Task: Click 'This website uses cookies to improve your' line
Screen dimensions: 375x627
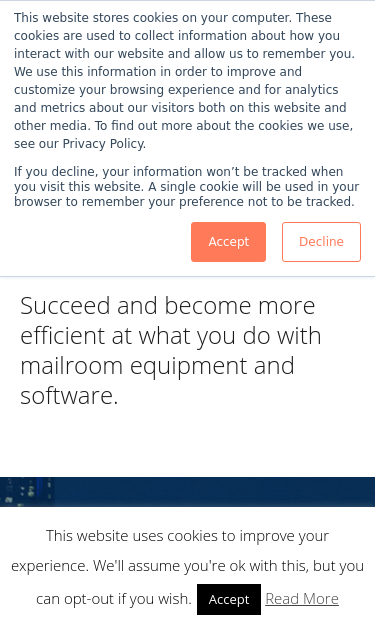Action: (188, 536)
